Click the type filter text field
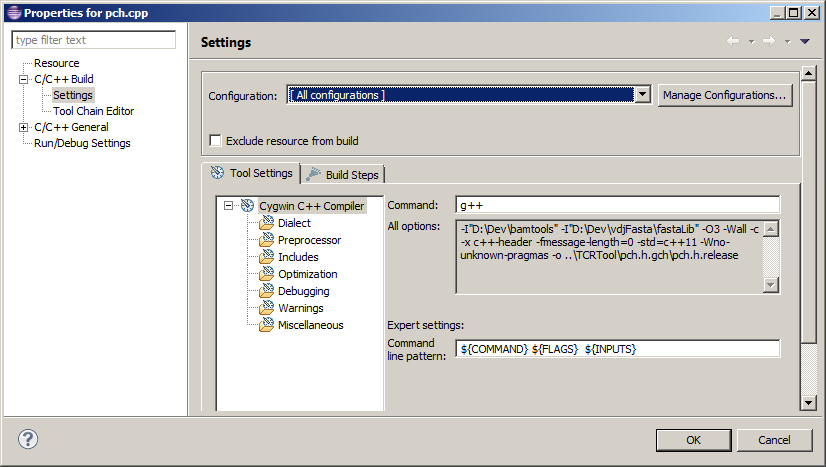 tap(93, 40)
